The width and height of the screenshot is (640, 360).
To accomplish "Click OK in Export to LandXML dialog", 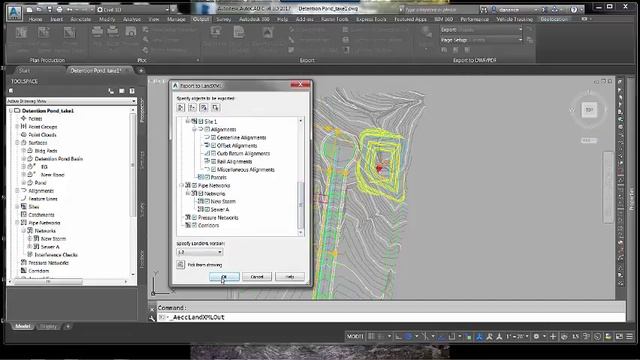I will [224, 277].
